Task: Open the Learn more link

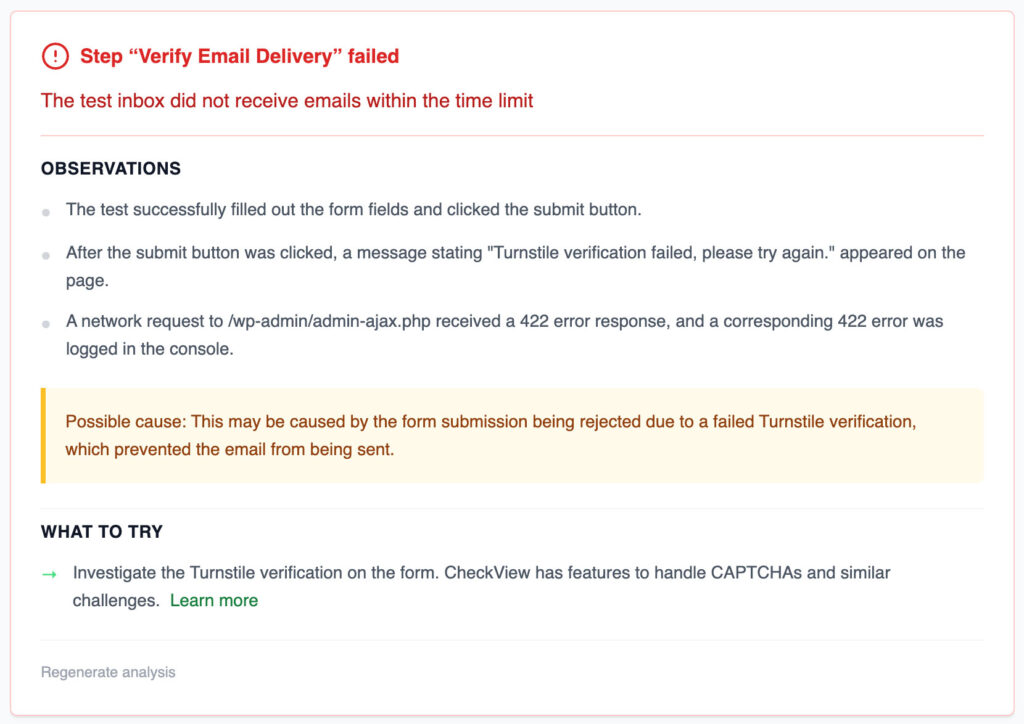Action: coord(214,600)
